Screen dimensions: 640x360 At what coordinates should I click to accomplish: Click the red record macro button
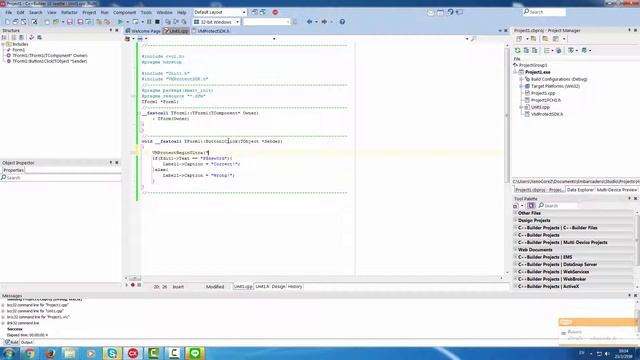133,285
